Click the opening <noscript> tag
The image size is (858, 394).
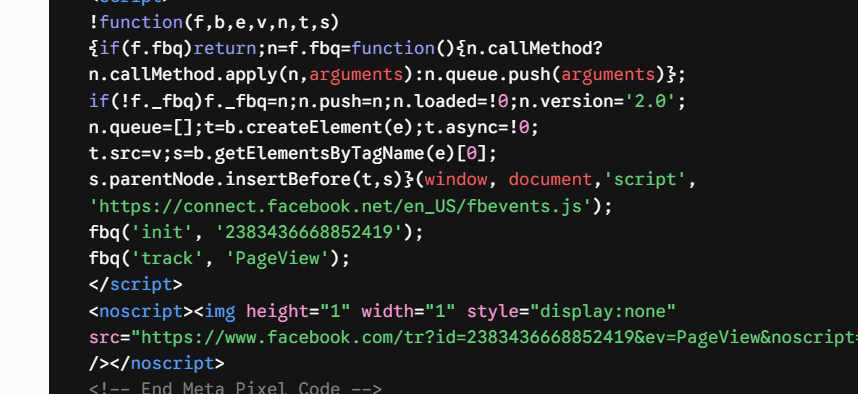click(142, 311)
